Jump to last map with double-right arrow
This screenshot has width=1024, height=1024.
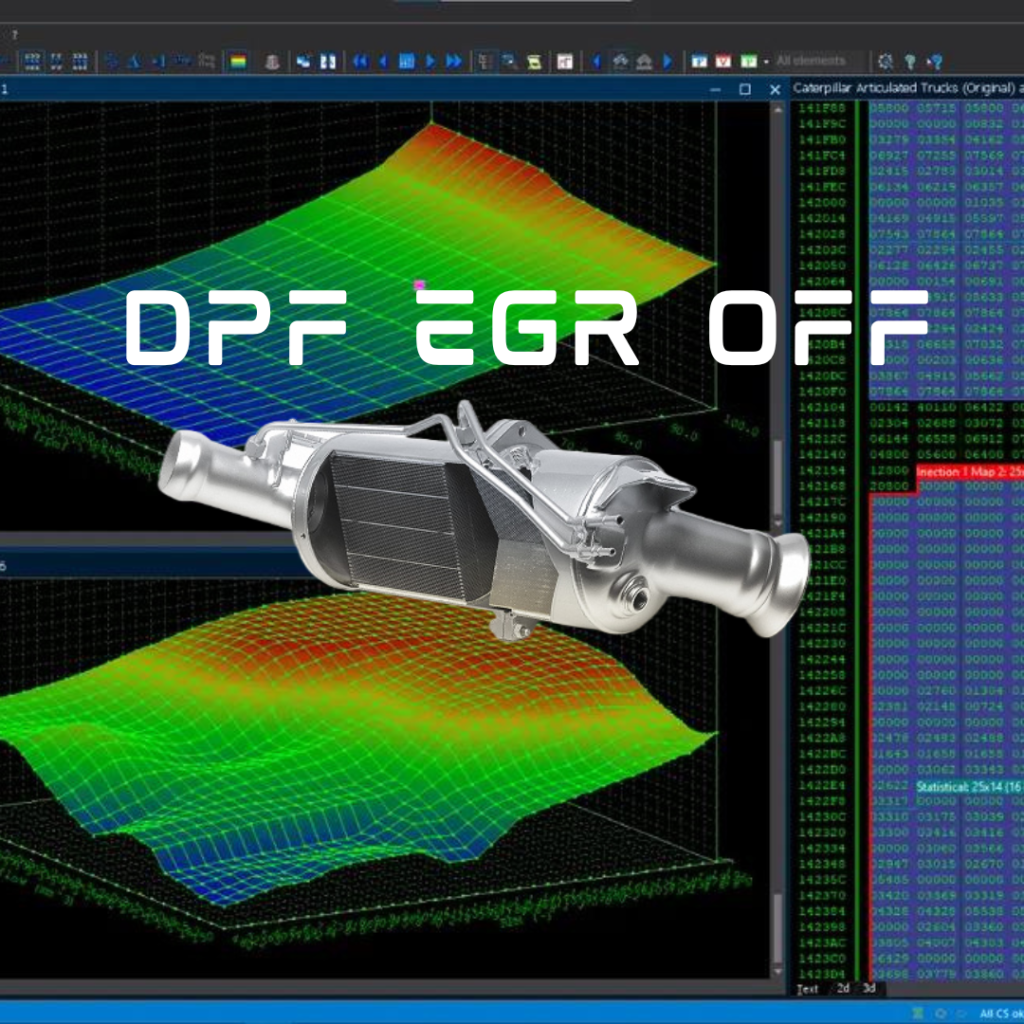tap(453, 61)
